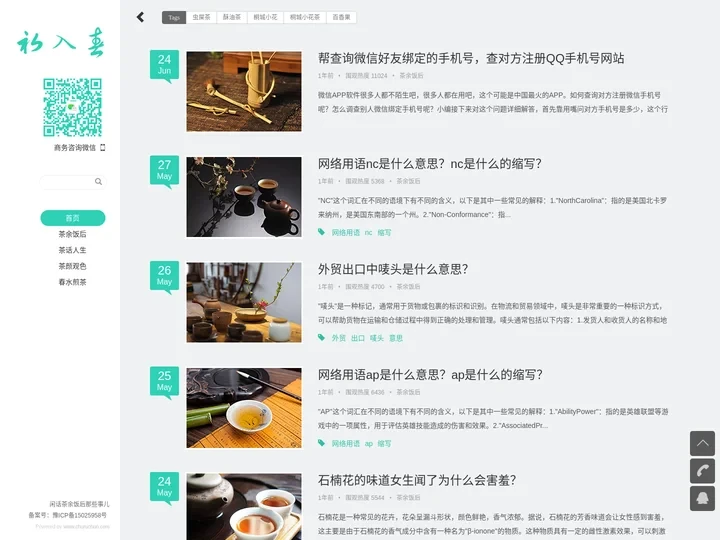Click the back chevron arrow icon
This screenshot has height=540, width=720.
(141, 17)
